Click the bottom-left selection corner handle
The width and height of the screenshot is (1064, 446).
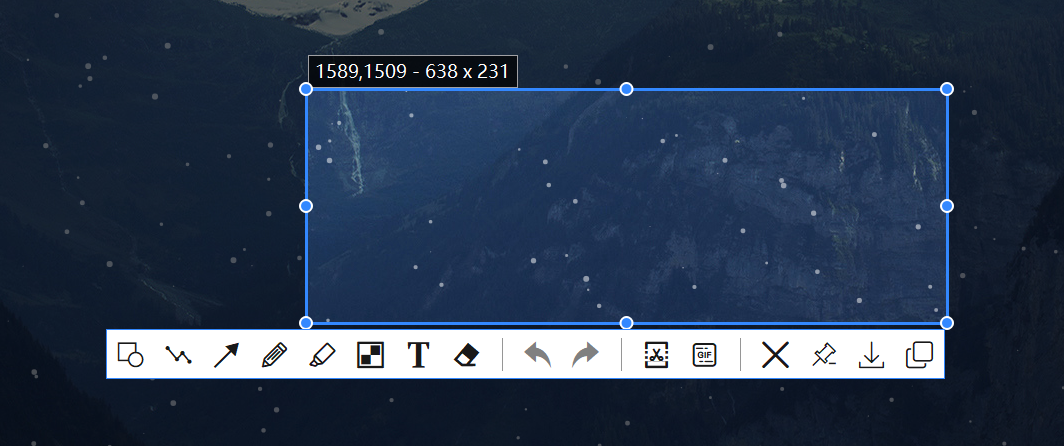point(306,322)
